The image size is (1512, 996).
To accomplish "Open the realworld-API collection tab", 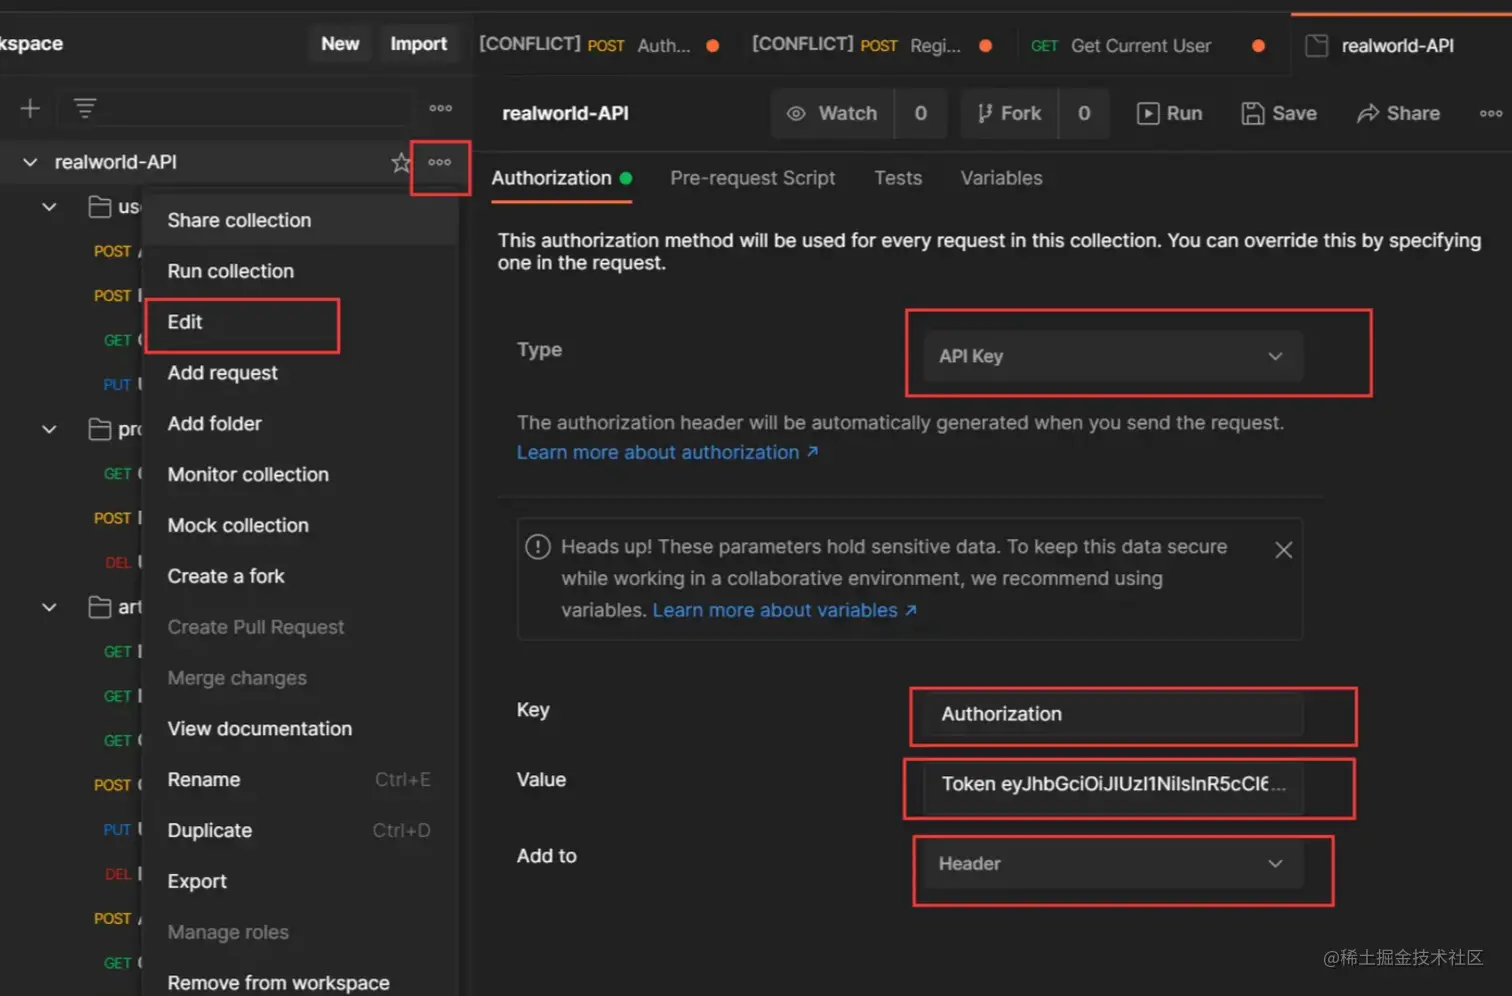I will [1401, 46].
